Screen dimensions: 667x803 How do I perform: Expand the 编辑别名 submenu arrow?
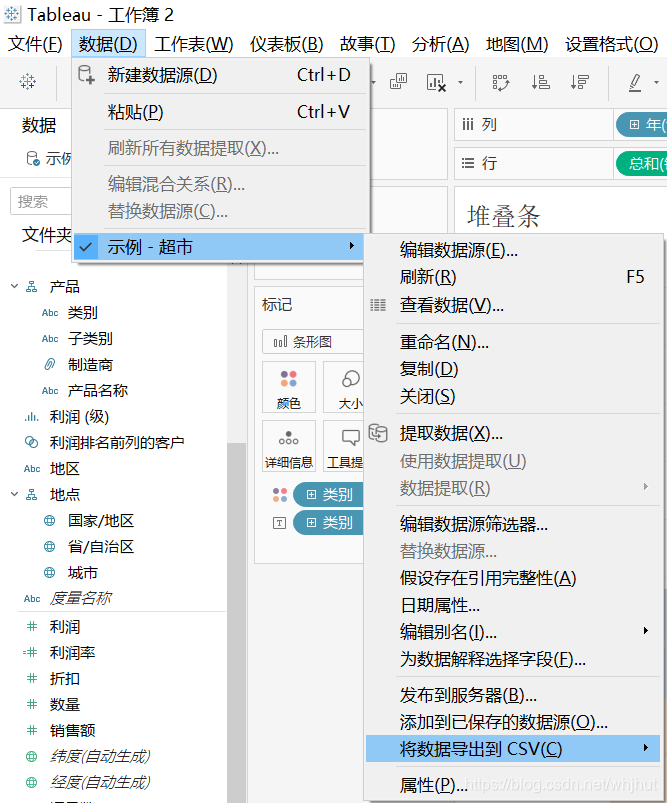coord(646,631)
